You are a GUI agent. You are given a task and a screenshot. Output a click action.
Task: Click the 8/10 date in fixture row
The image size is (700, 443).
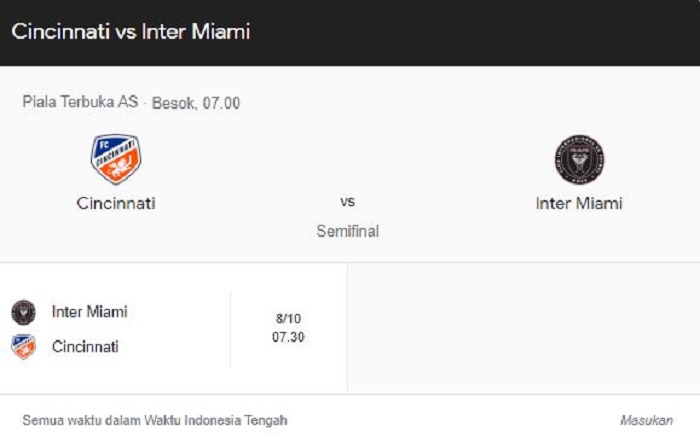pos(288,318)
